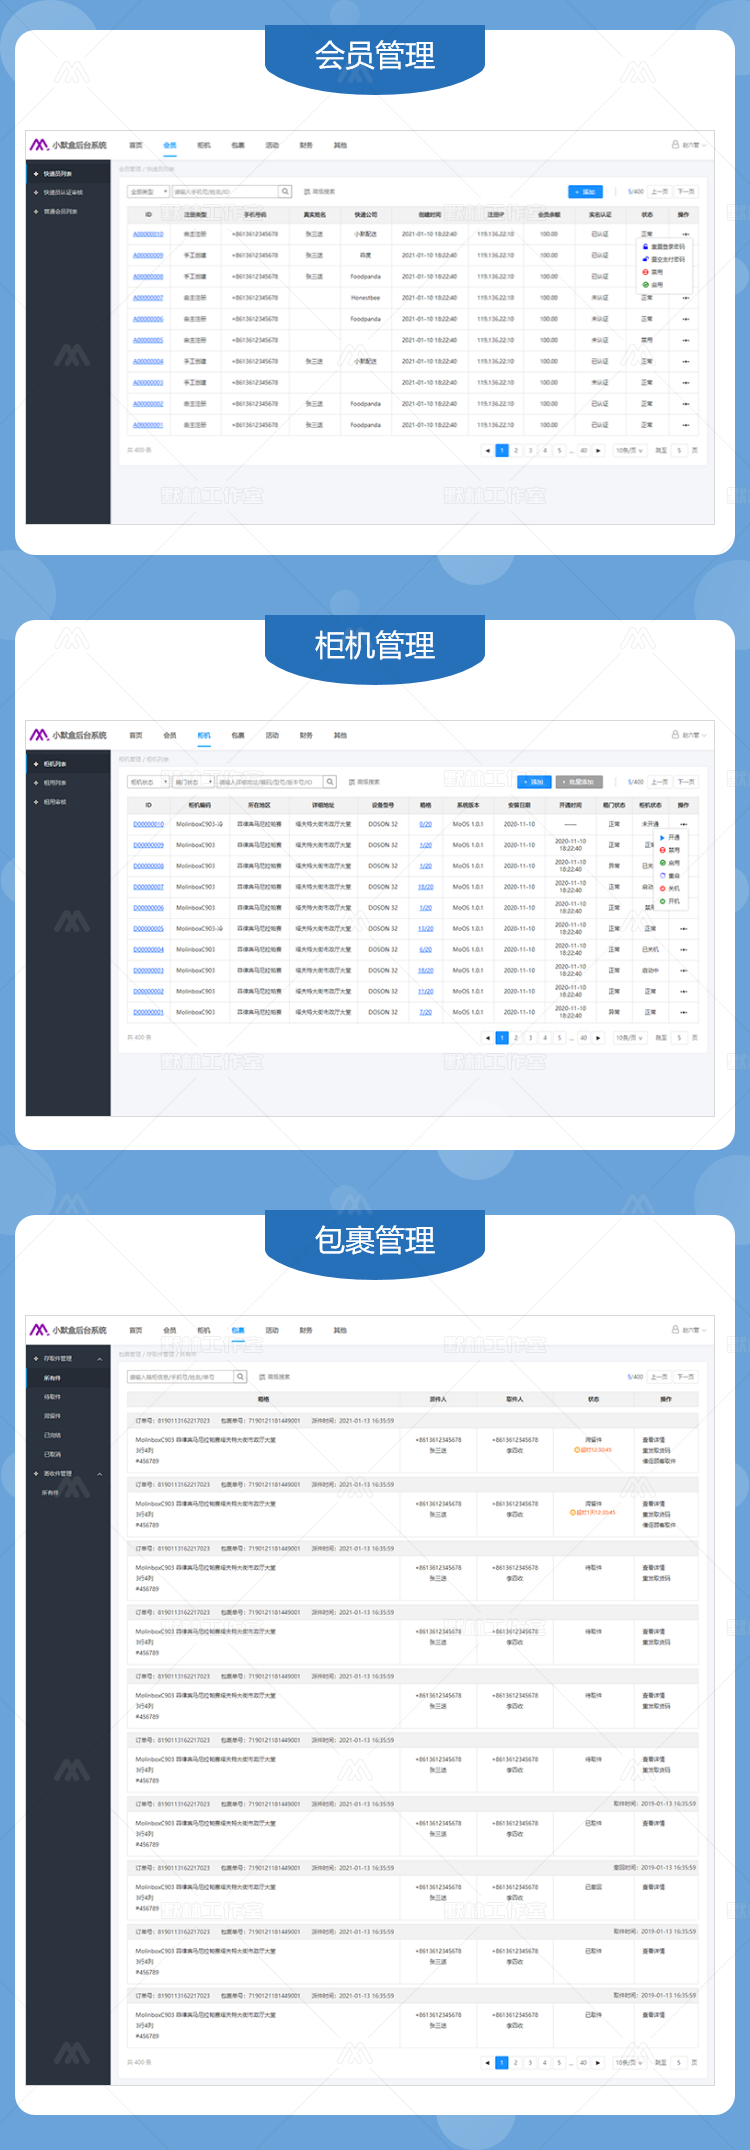Open 全部类型 dropdown in 会员管理 panel
This screenshot has width=750, height=2150.
tap(148, 191)
